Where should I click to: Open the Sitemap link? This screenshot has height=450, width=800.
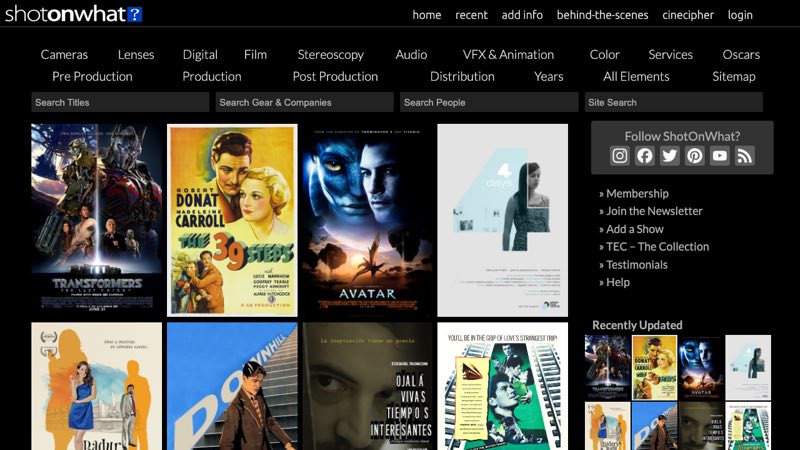pos(734,77)
